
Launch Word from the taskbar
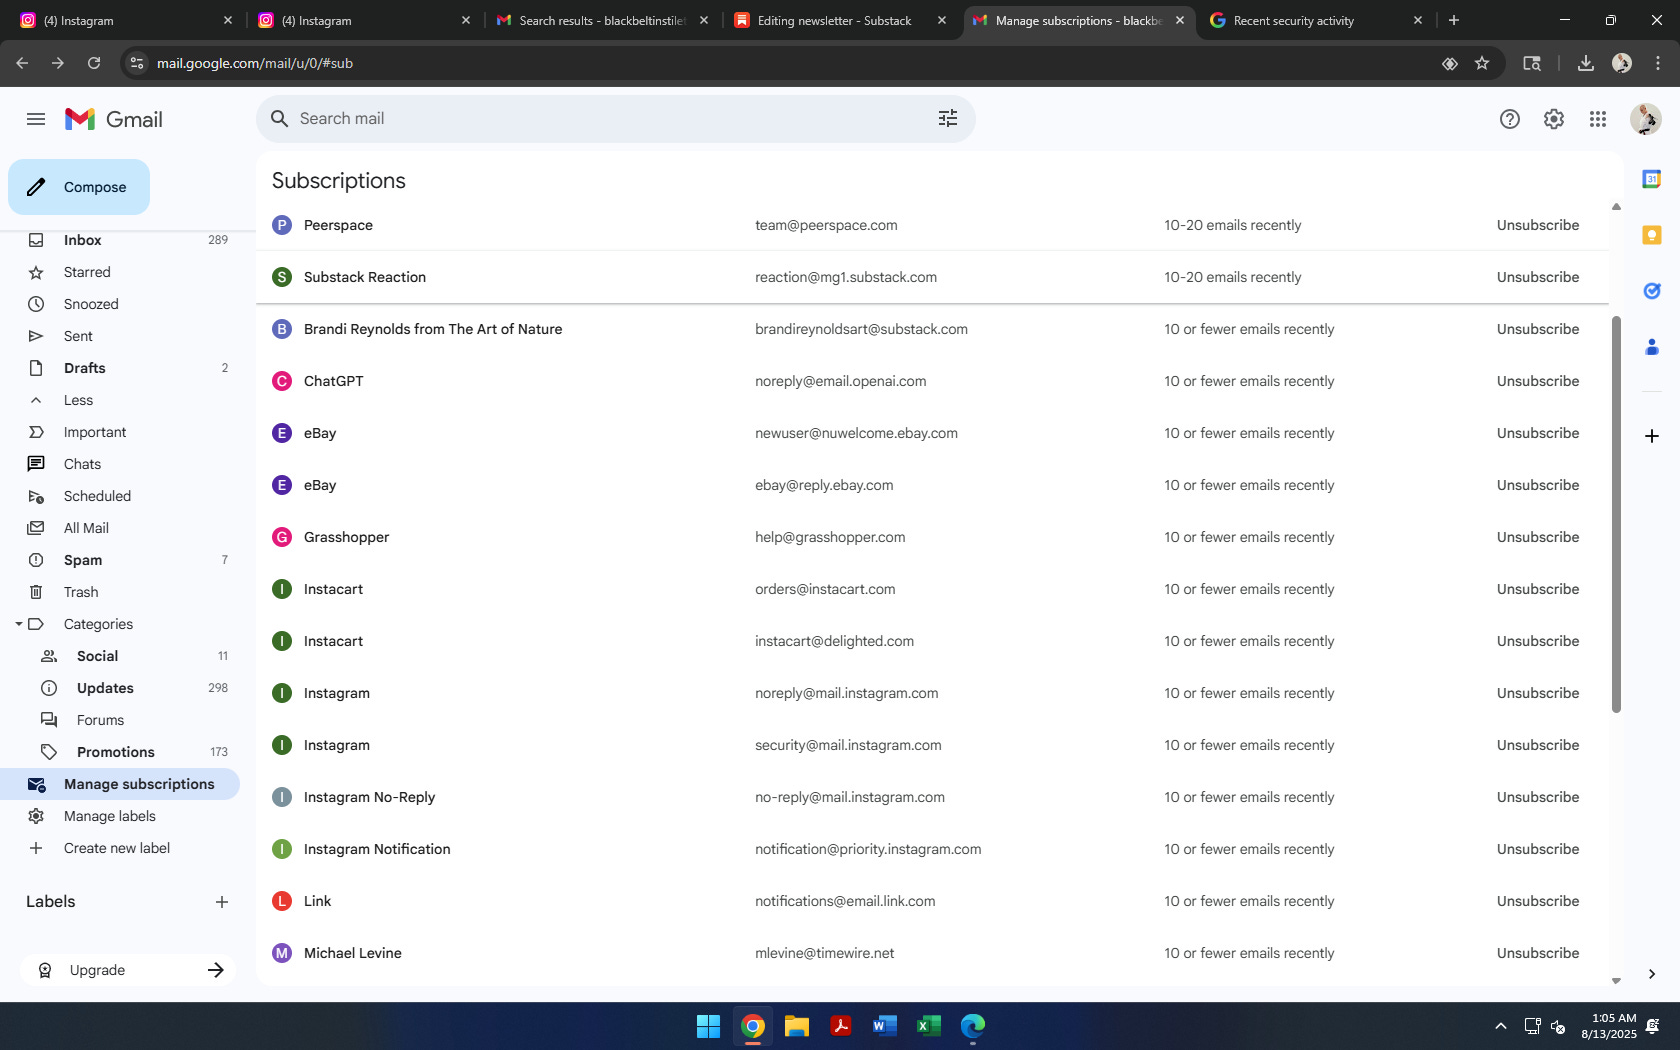pyautogui.click(x=884, y=1026)
